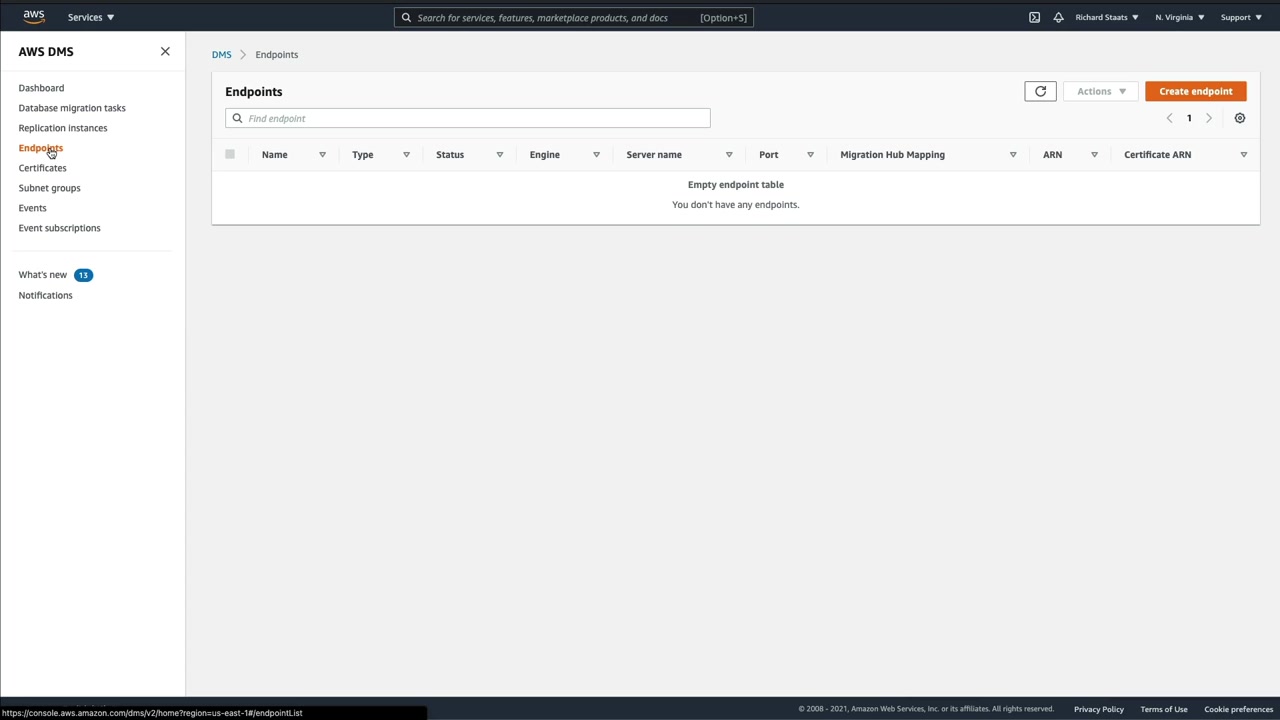Focus the Find endpoint search field
The height and width of the screenshot is (720, 1280).
click(468, 118)
